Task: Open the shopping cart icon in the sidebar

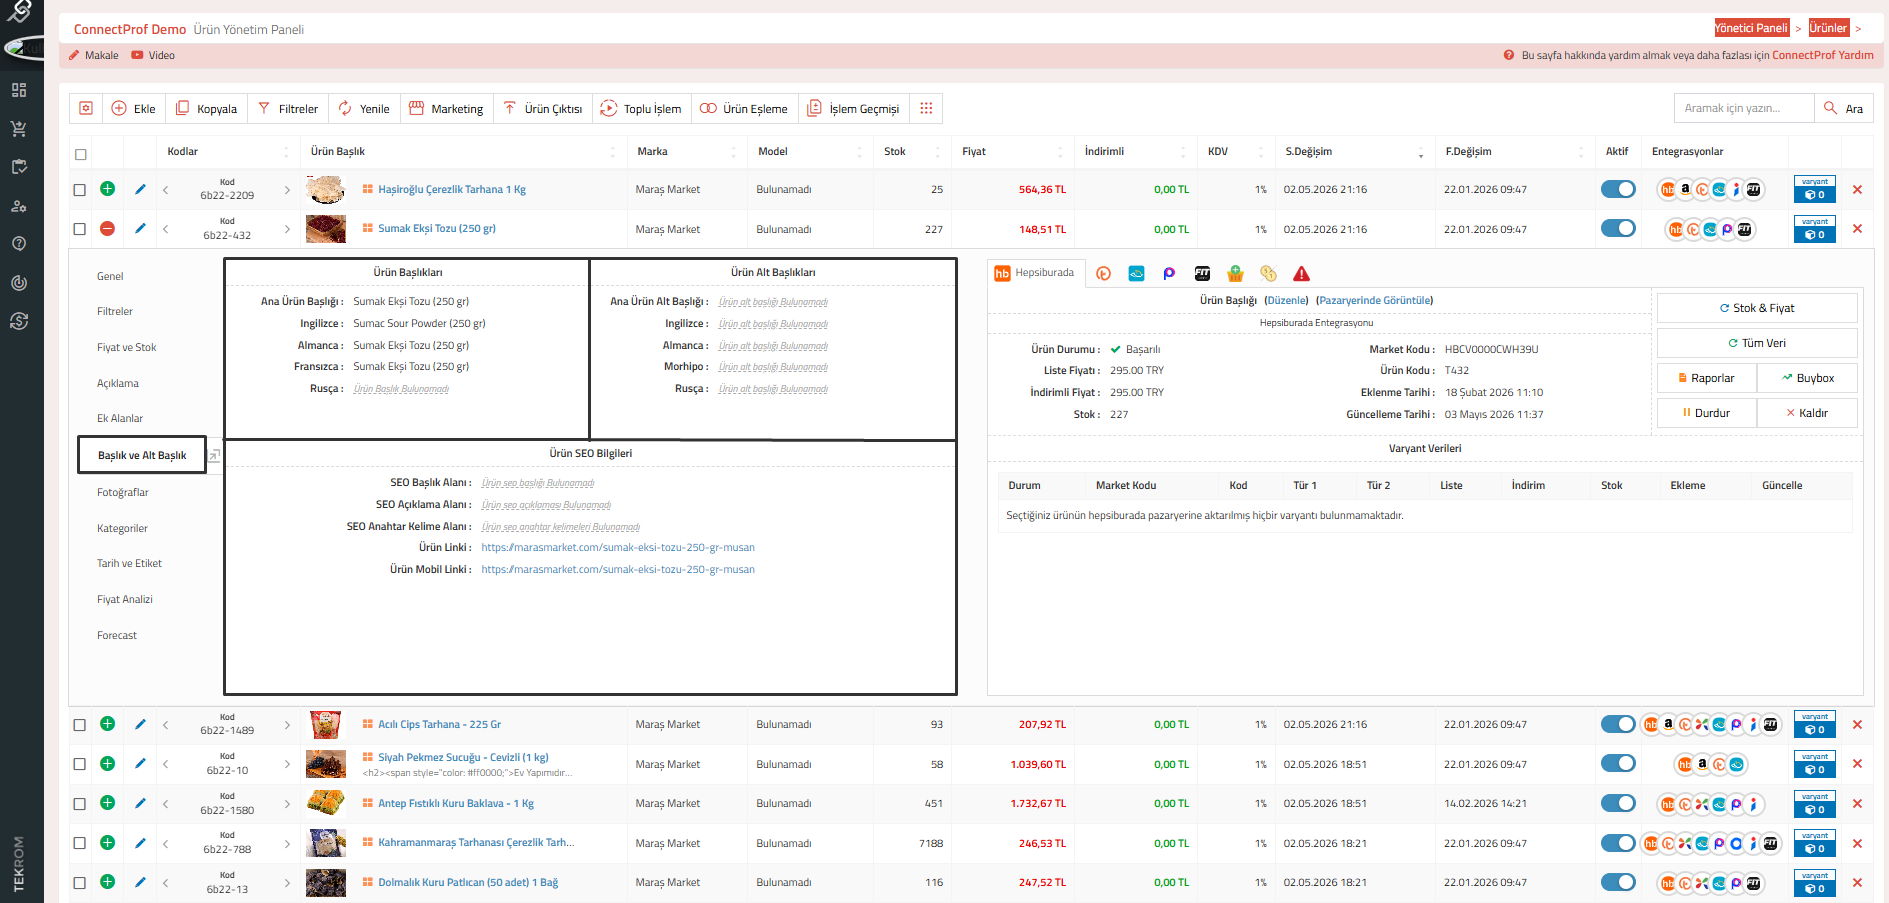Action: pyautogui.click(x=19, y=129)
